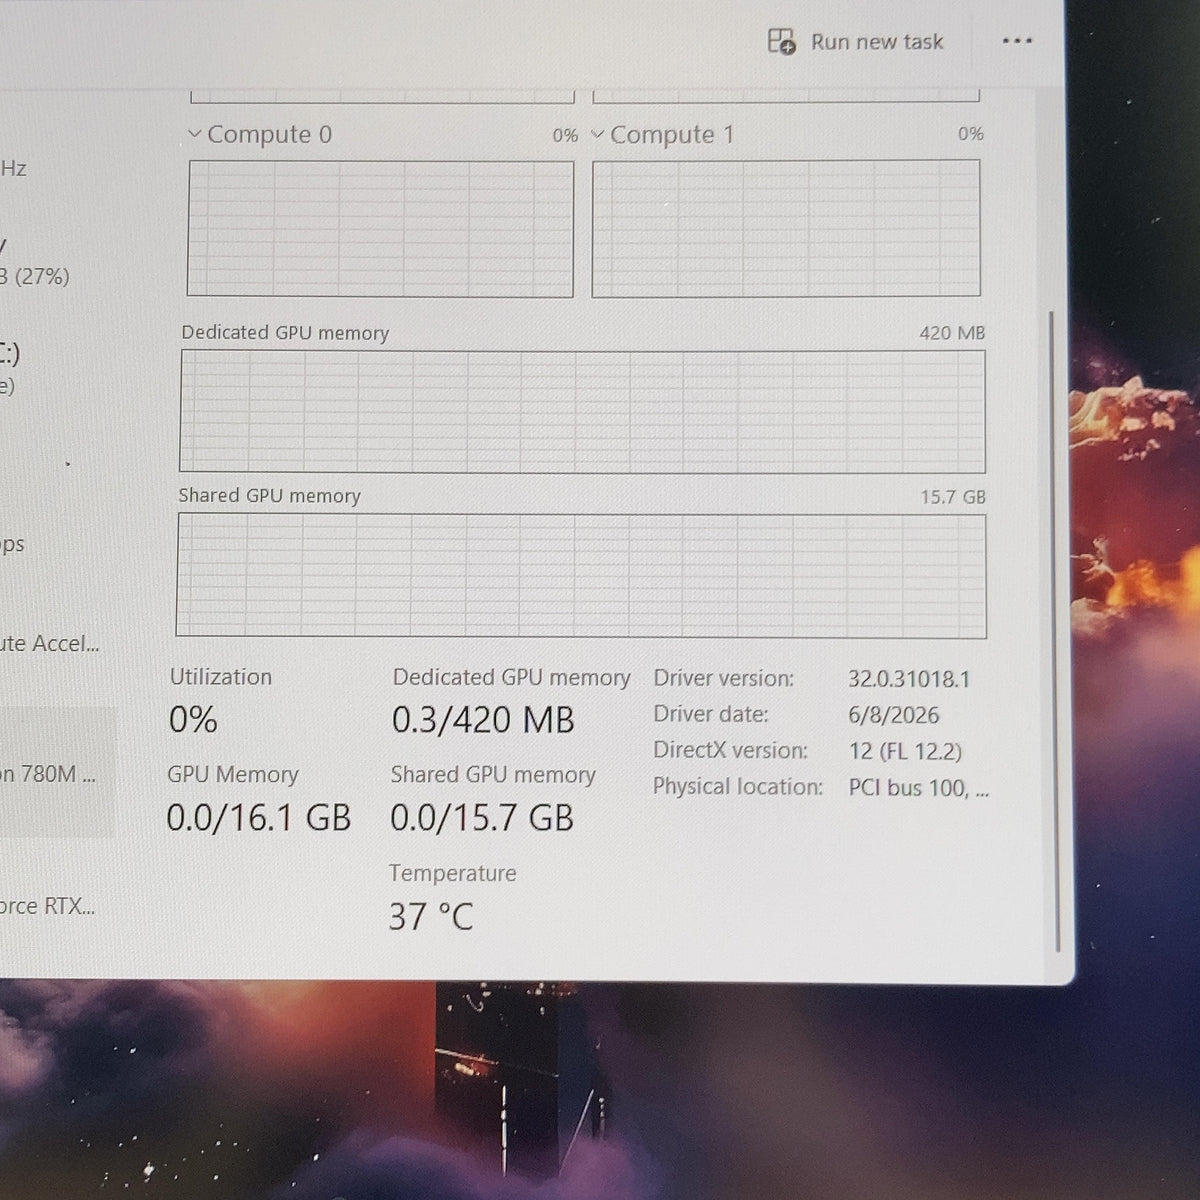Click the PCI bus 100 physical location text
Image resolution: width=1200 pixels, height=1200 pixels.
[x=919, y=788]
